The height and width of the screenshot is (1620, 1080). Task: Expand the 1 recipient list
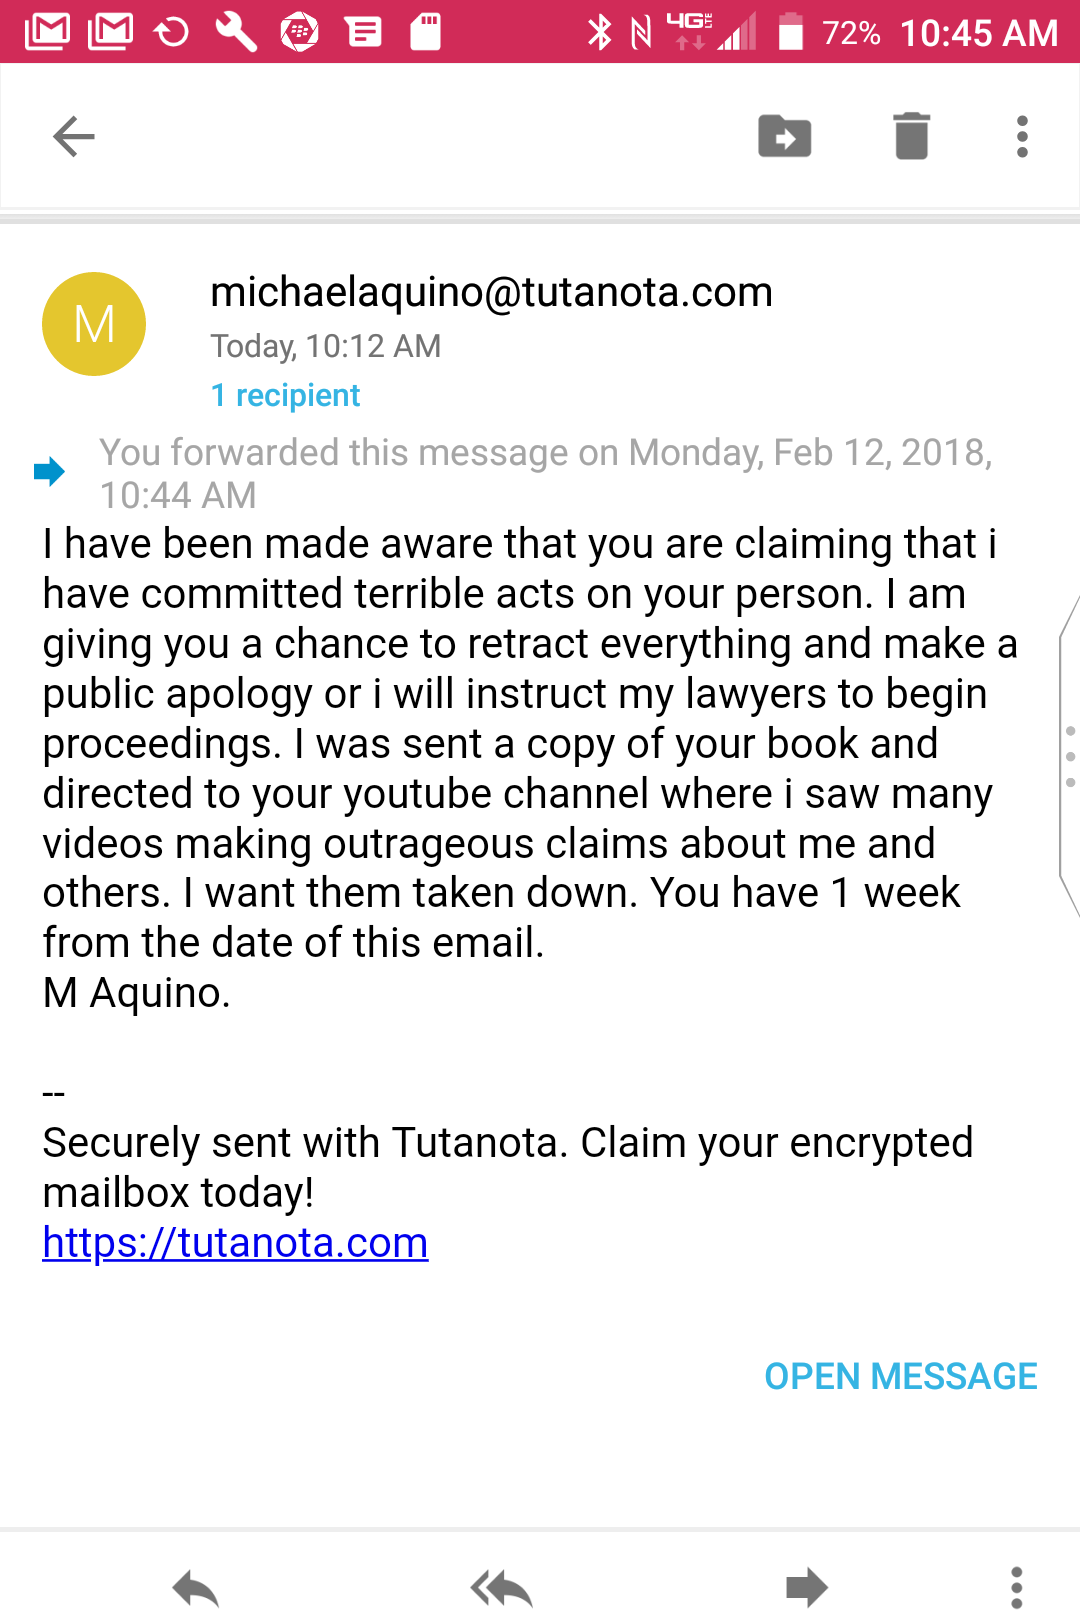285,395
